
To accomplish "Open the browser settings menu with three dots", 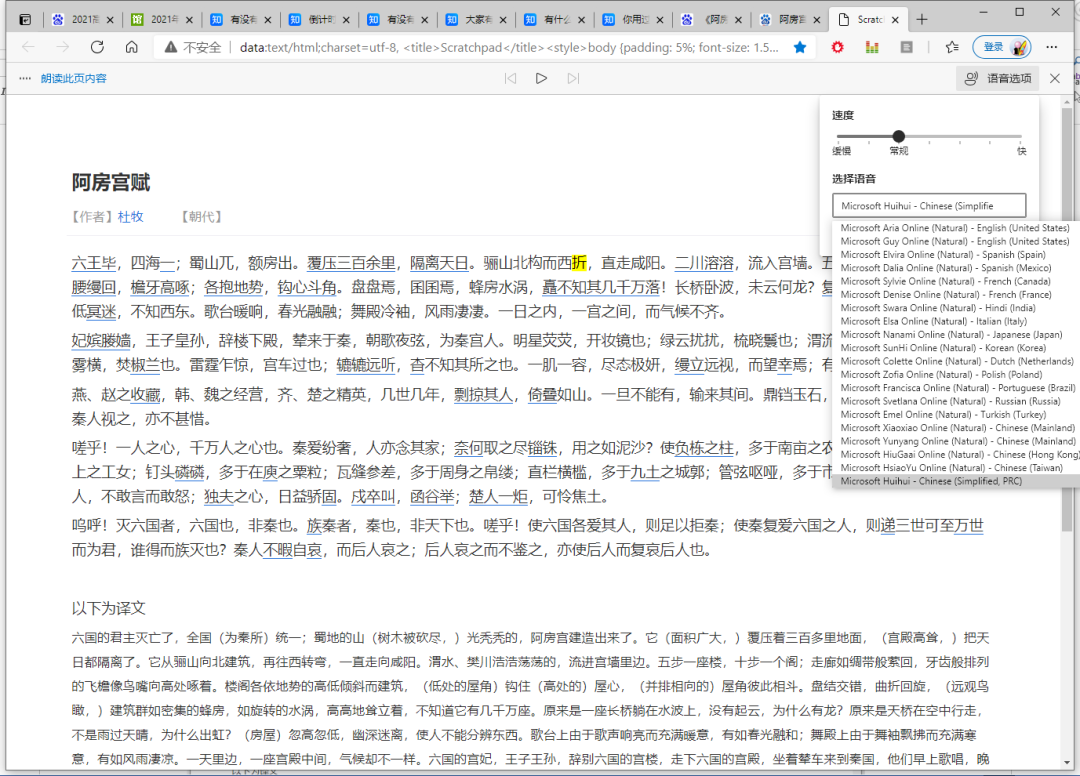I will (x=1051, y=47).
